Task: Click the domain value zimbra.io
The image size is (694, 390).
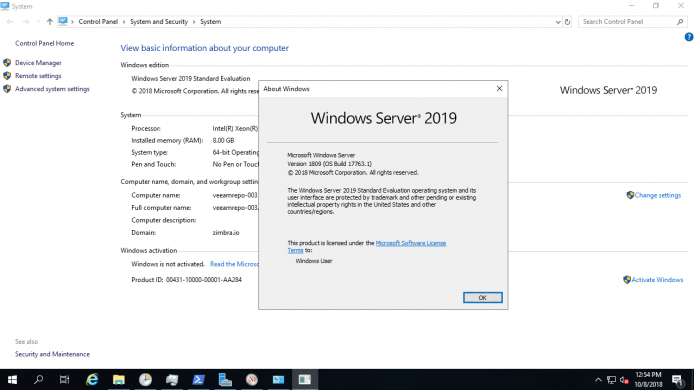Action: click(226, 233)
